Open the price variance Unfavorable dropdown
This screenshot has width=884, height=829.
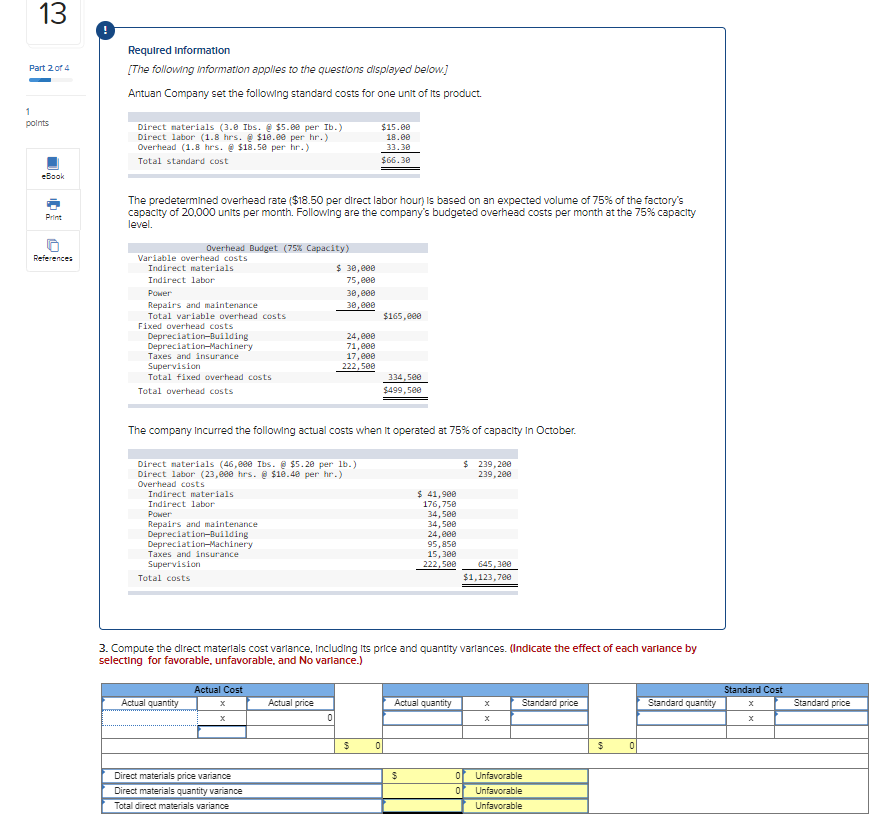pos(525,776)
